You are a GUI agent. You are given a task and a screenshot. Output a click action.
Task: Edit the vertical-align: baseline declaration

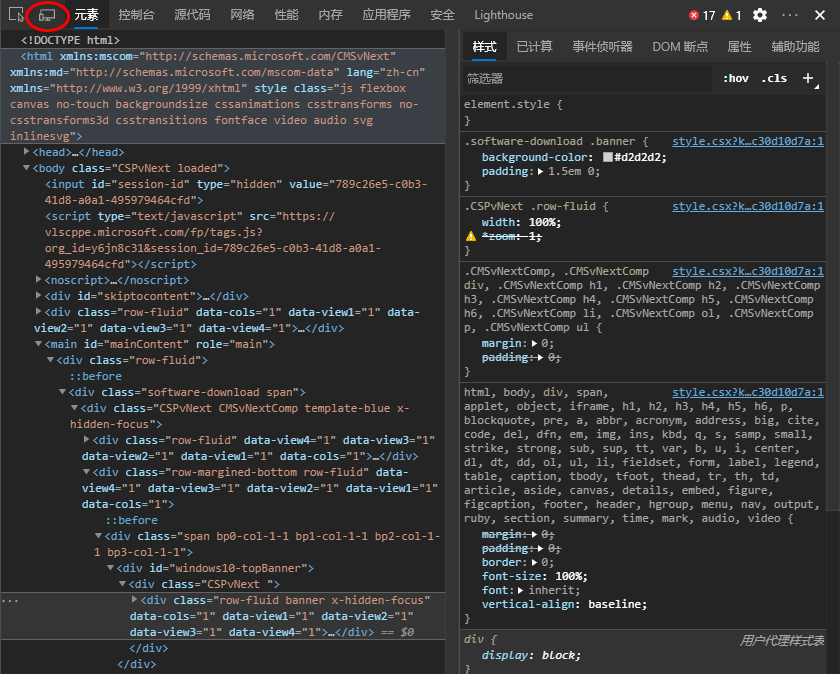coord(564,604)
